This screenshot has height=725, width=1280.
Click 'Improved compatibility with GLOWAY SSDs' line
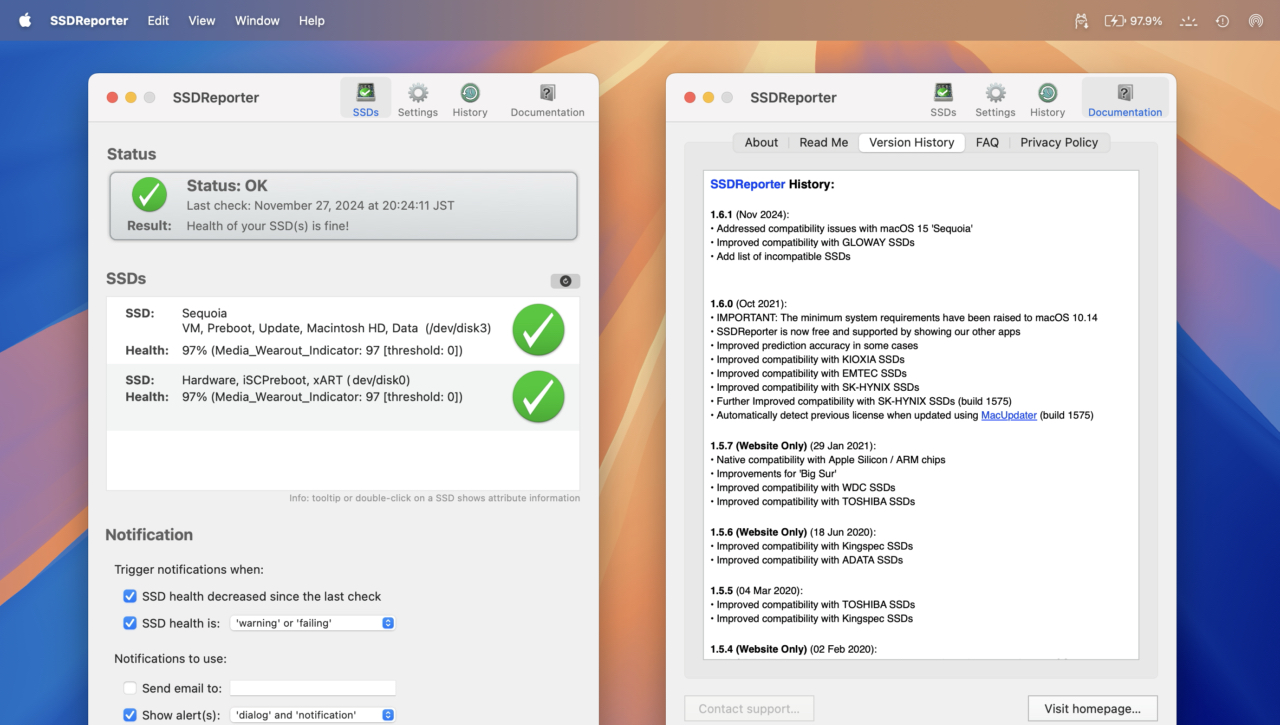tap(812, 242)
